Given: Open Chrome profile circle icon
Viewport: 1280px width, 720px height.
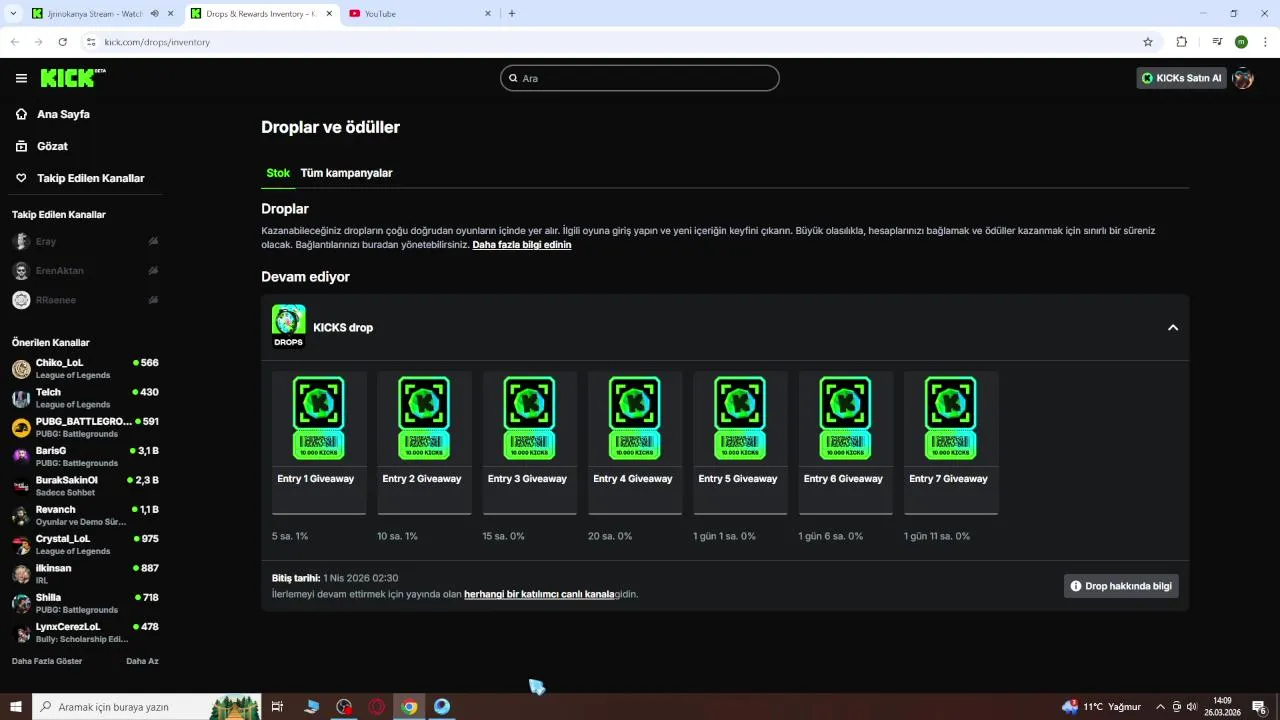Looking at the screenshot, I should point(1241,42).
